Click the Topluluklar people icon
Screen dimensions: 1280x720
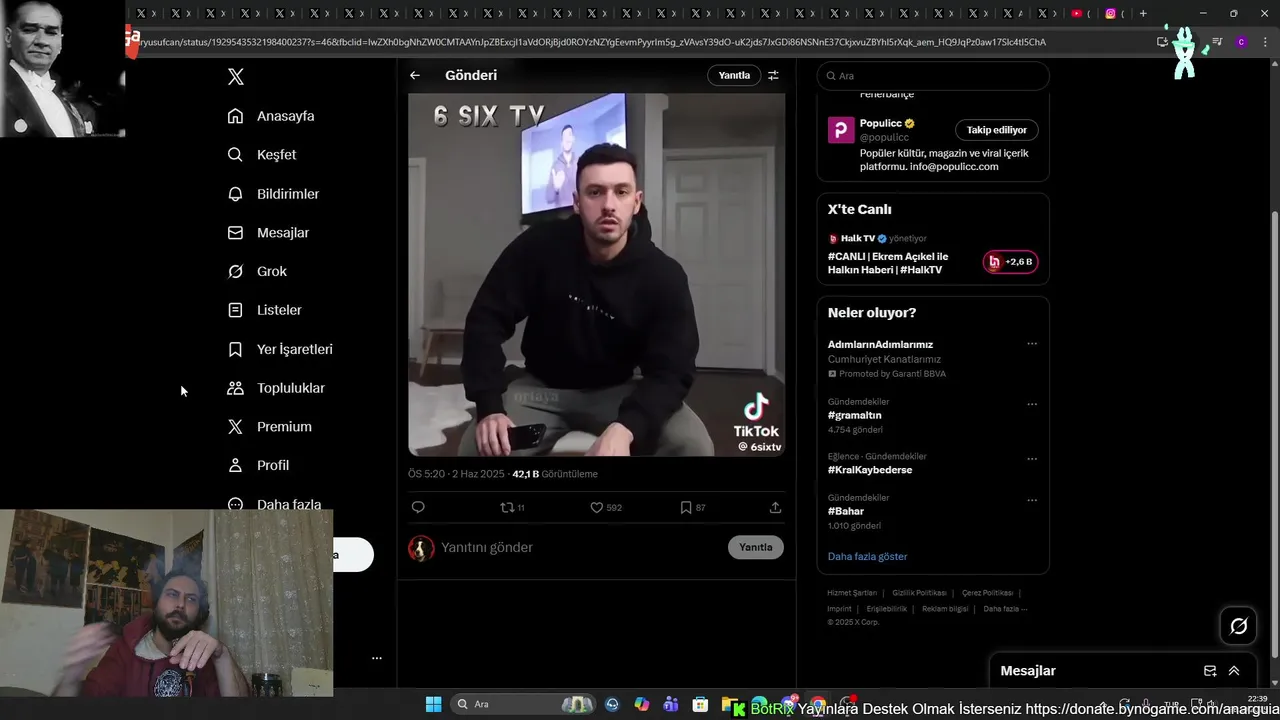point(235,388)
